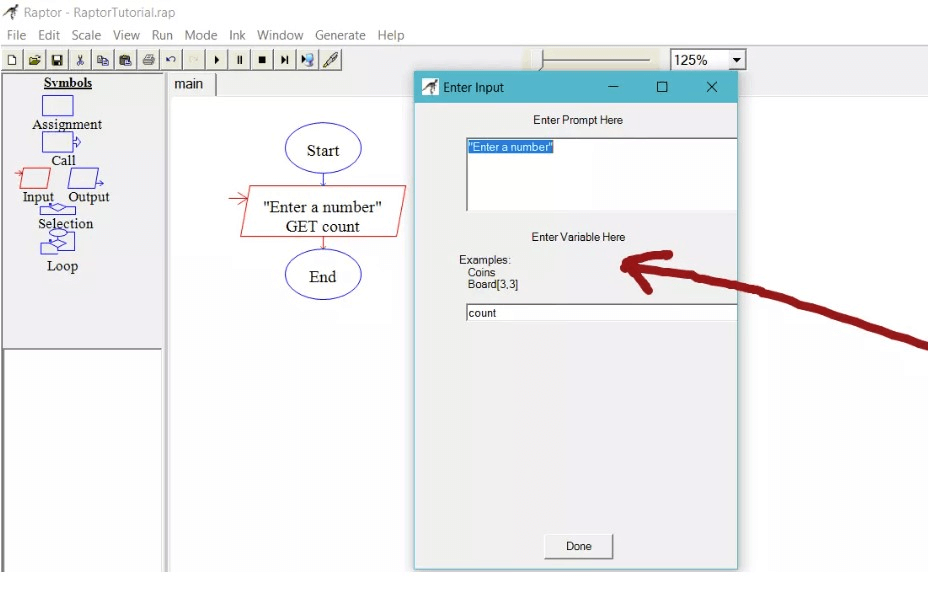Open the Scale menu
Image resolution: width=928 pixels, height=595 pixels.
click(x=86, y=36)
